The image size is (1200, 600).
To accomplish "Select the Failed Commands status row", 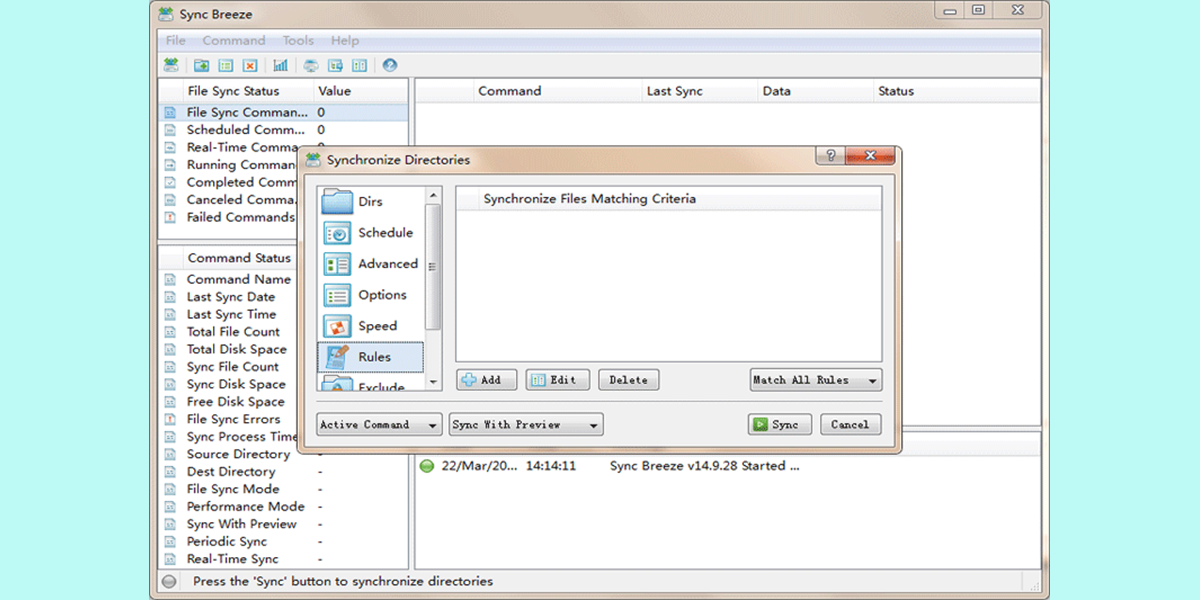I will coord(240,217).
